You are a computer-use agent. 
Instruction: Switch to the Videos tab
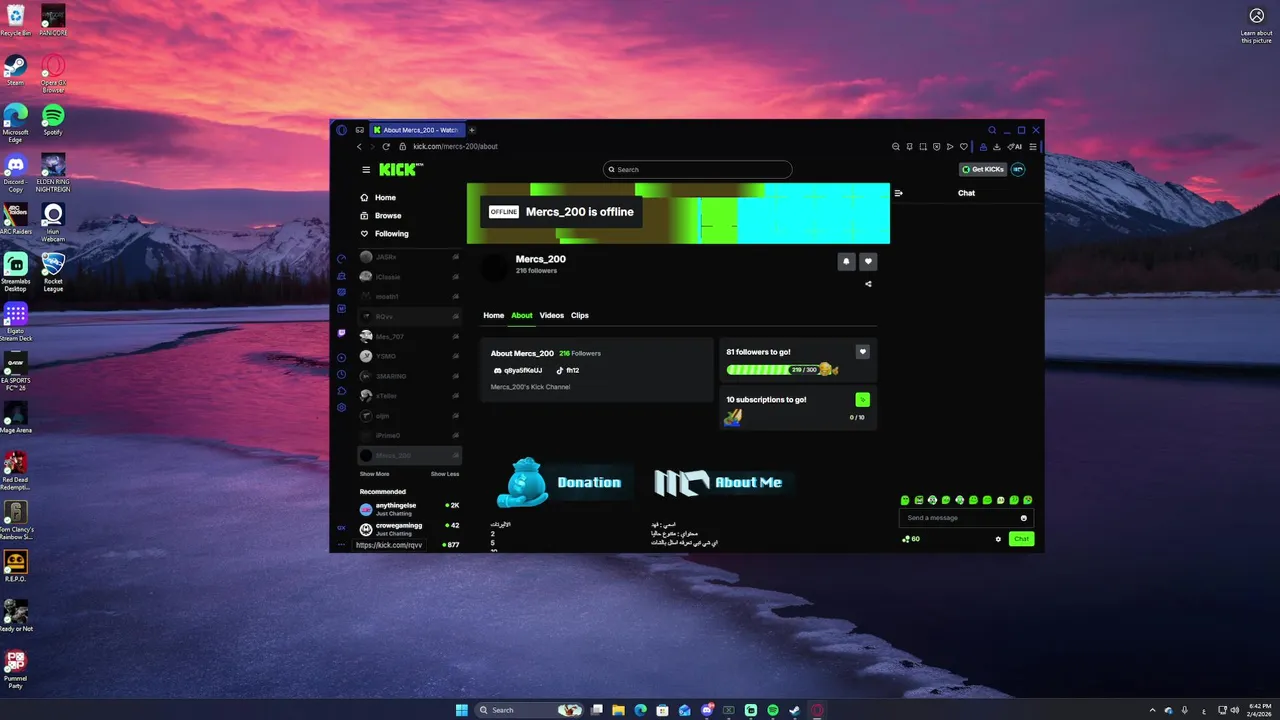(552, 315)
